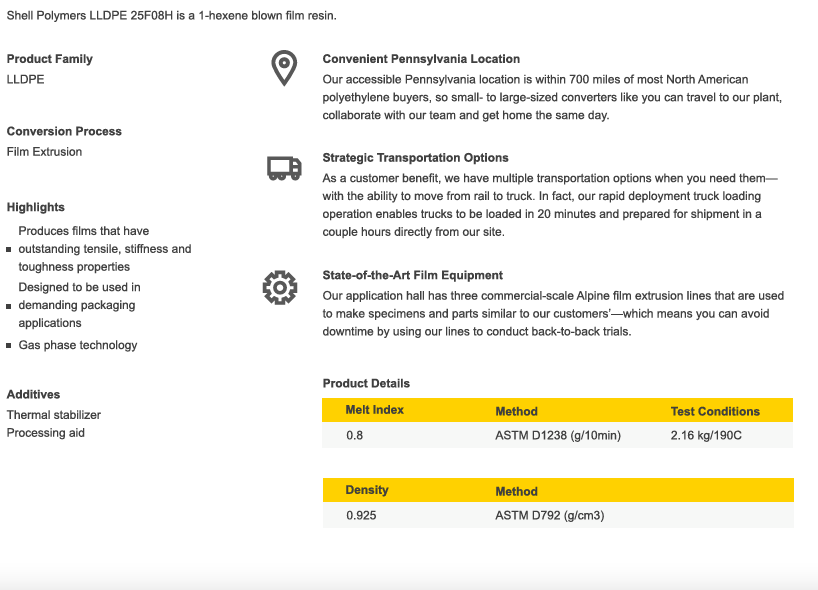This screenshot has width=818, height=590.
Task: Click the ASTM D1238 method cell
Action: click(558, 436)
